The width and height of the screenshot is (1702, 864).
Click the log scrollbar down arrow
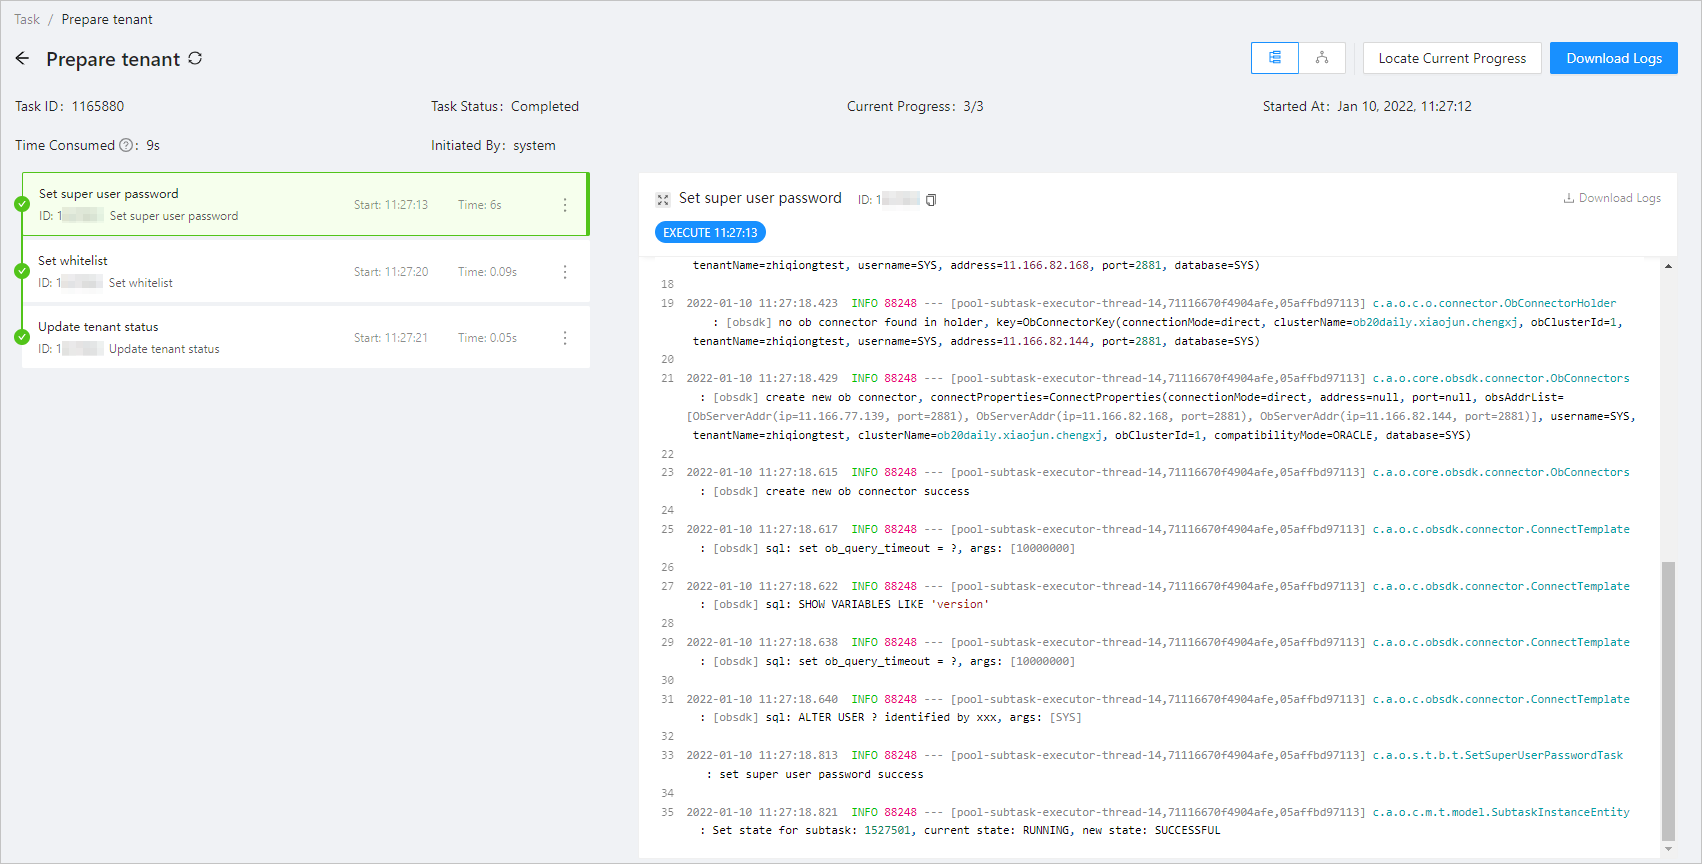pyautogui.click(x=1668, y=849)
